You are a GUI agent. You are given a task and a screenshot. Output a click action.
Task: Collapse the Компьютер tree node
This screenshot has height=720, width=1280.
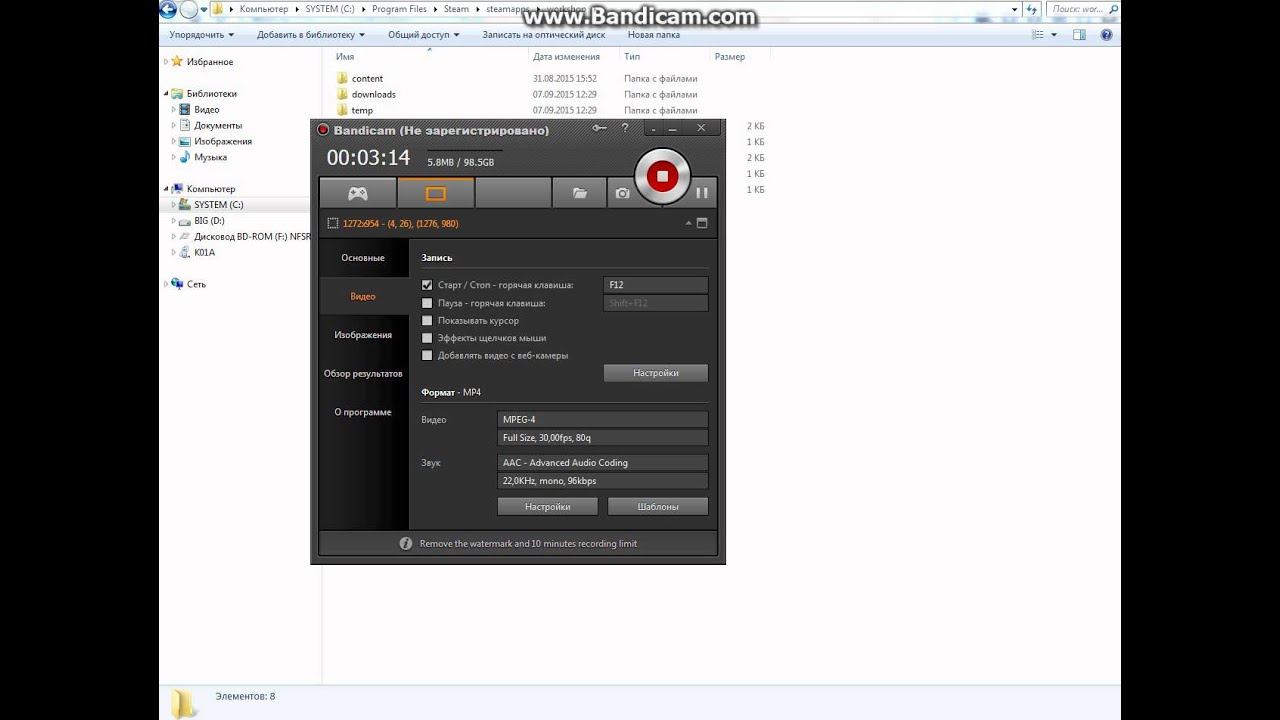(x=166, y=188)
